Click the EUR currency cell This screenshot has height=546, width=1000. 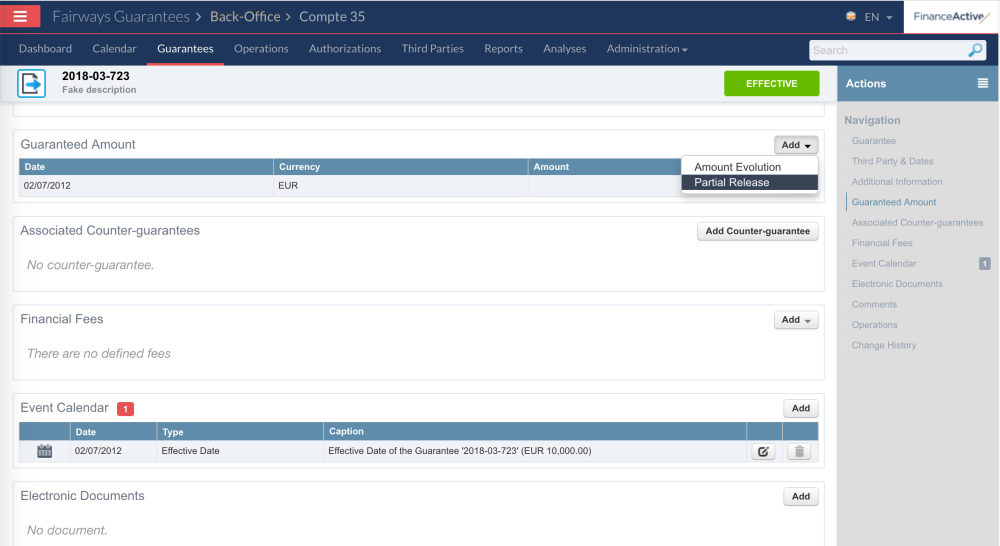(401, 186)
